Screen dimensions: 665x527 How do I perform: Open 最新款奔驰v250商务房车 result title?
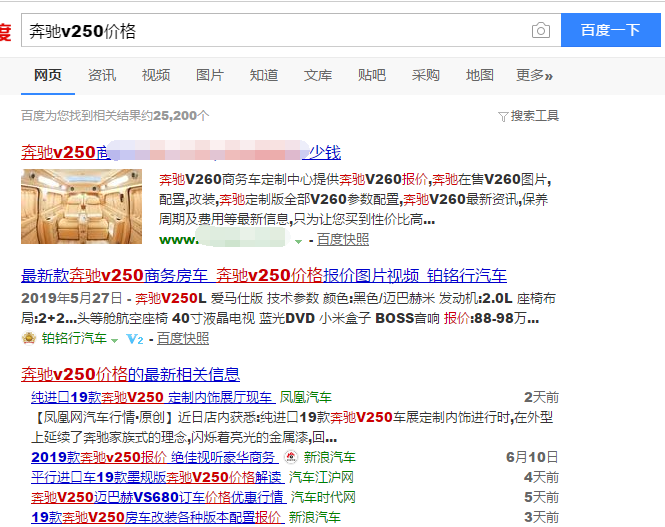coord(264,276)
